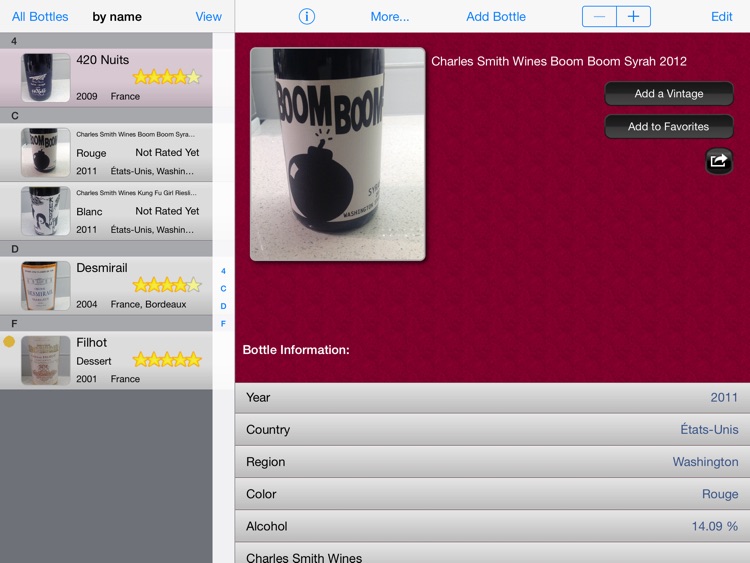This screenshot has height=563, width=750.
Task: Jump to index letter C
Action: point(223,288)
